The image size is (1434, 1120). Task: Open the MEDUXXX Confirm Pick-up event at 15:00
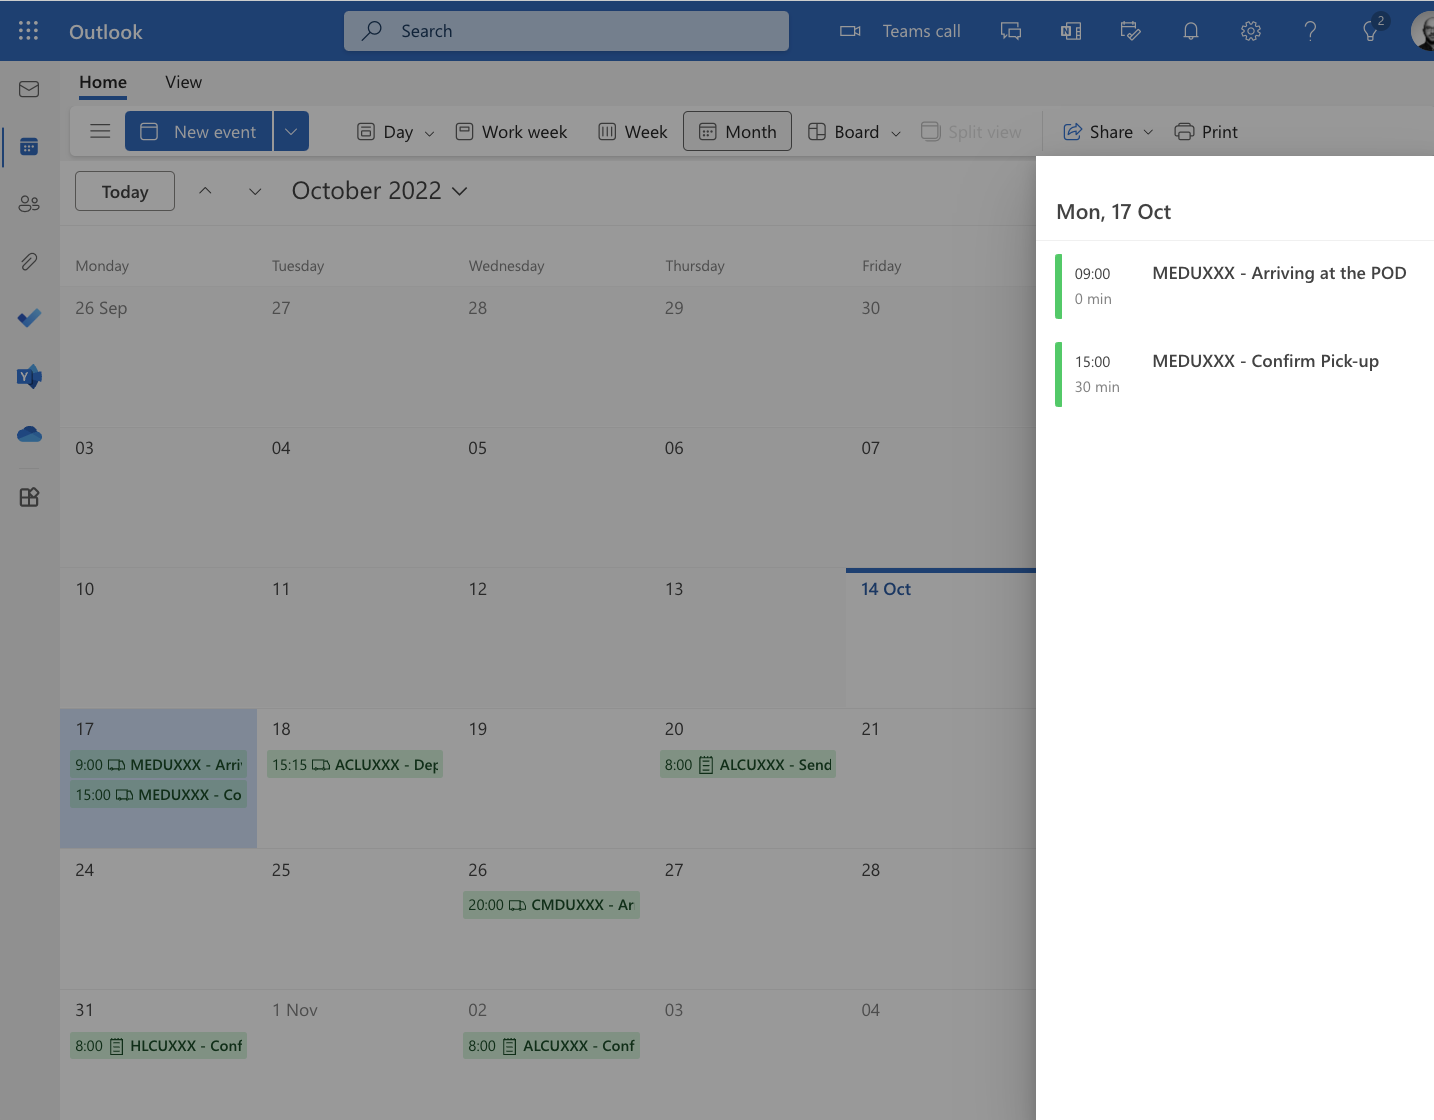[x=1265, y=373]
